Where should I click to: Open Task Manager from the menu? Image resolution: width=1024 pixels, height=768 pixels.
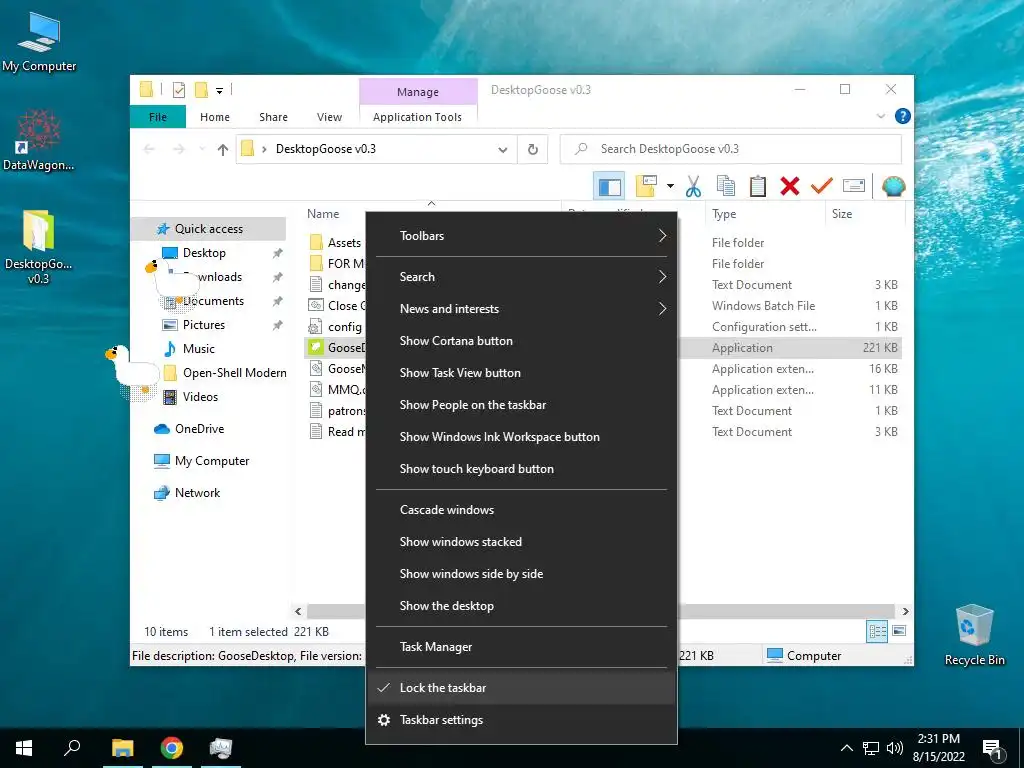(521, 647)
